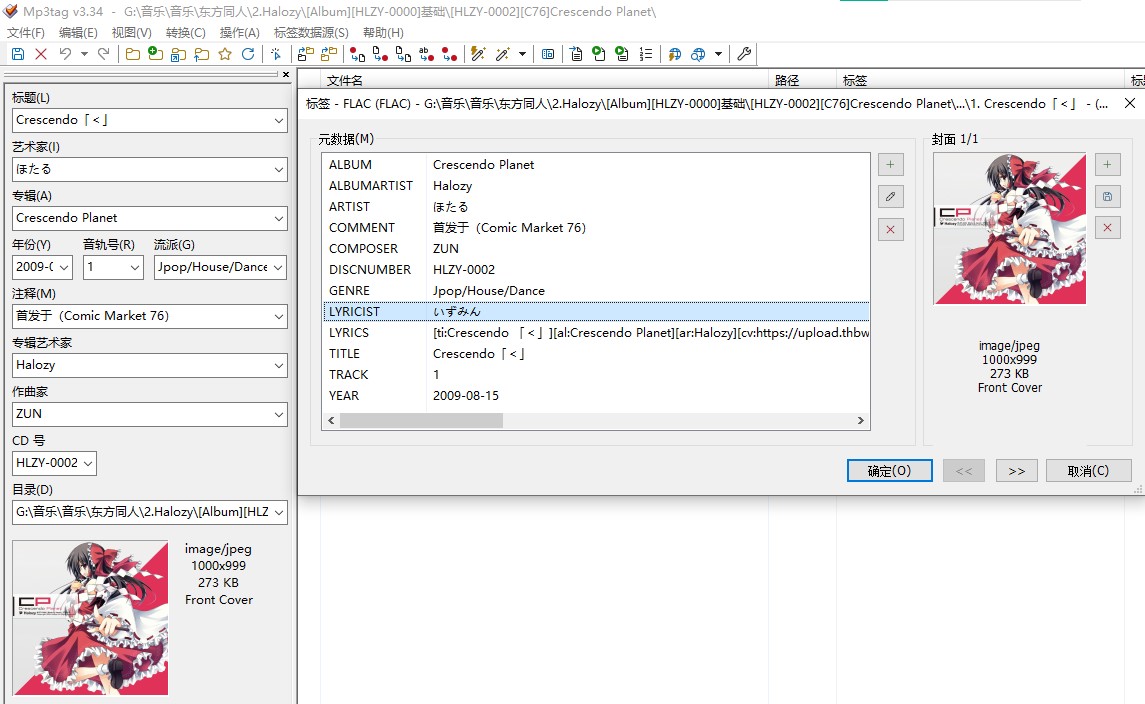Screen dimensions: 1145x704
Task: Add a directory with the green-plus folder icon
Action: click(155, 54)
